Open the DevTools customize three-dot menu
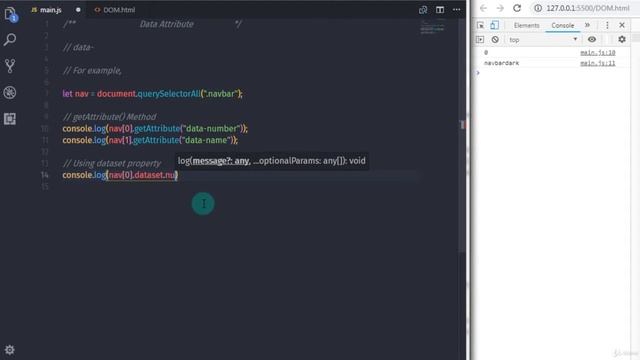The height and width of the screenshot is (360, 640). pyautogui.click(x=607, y=25)
